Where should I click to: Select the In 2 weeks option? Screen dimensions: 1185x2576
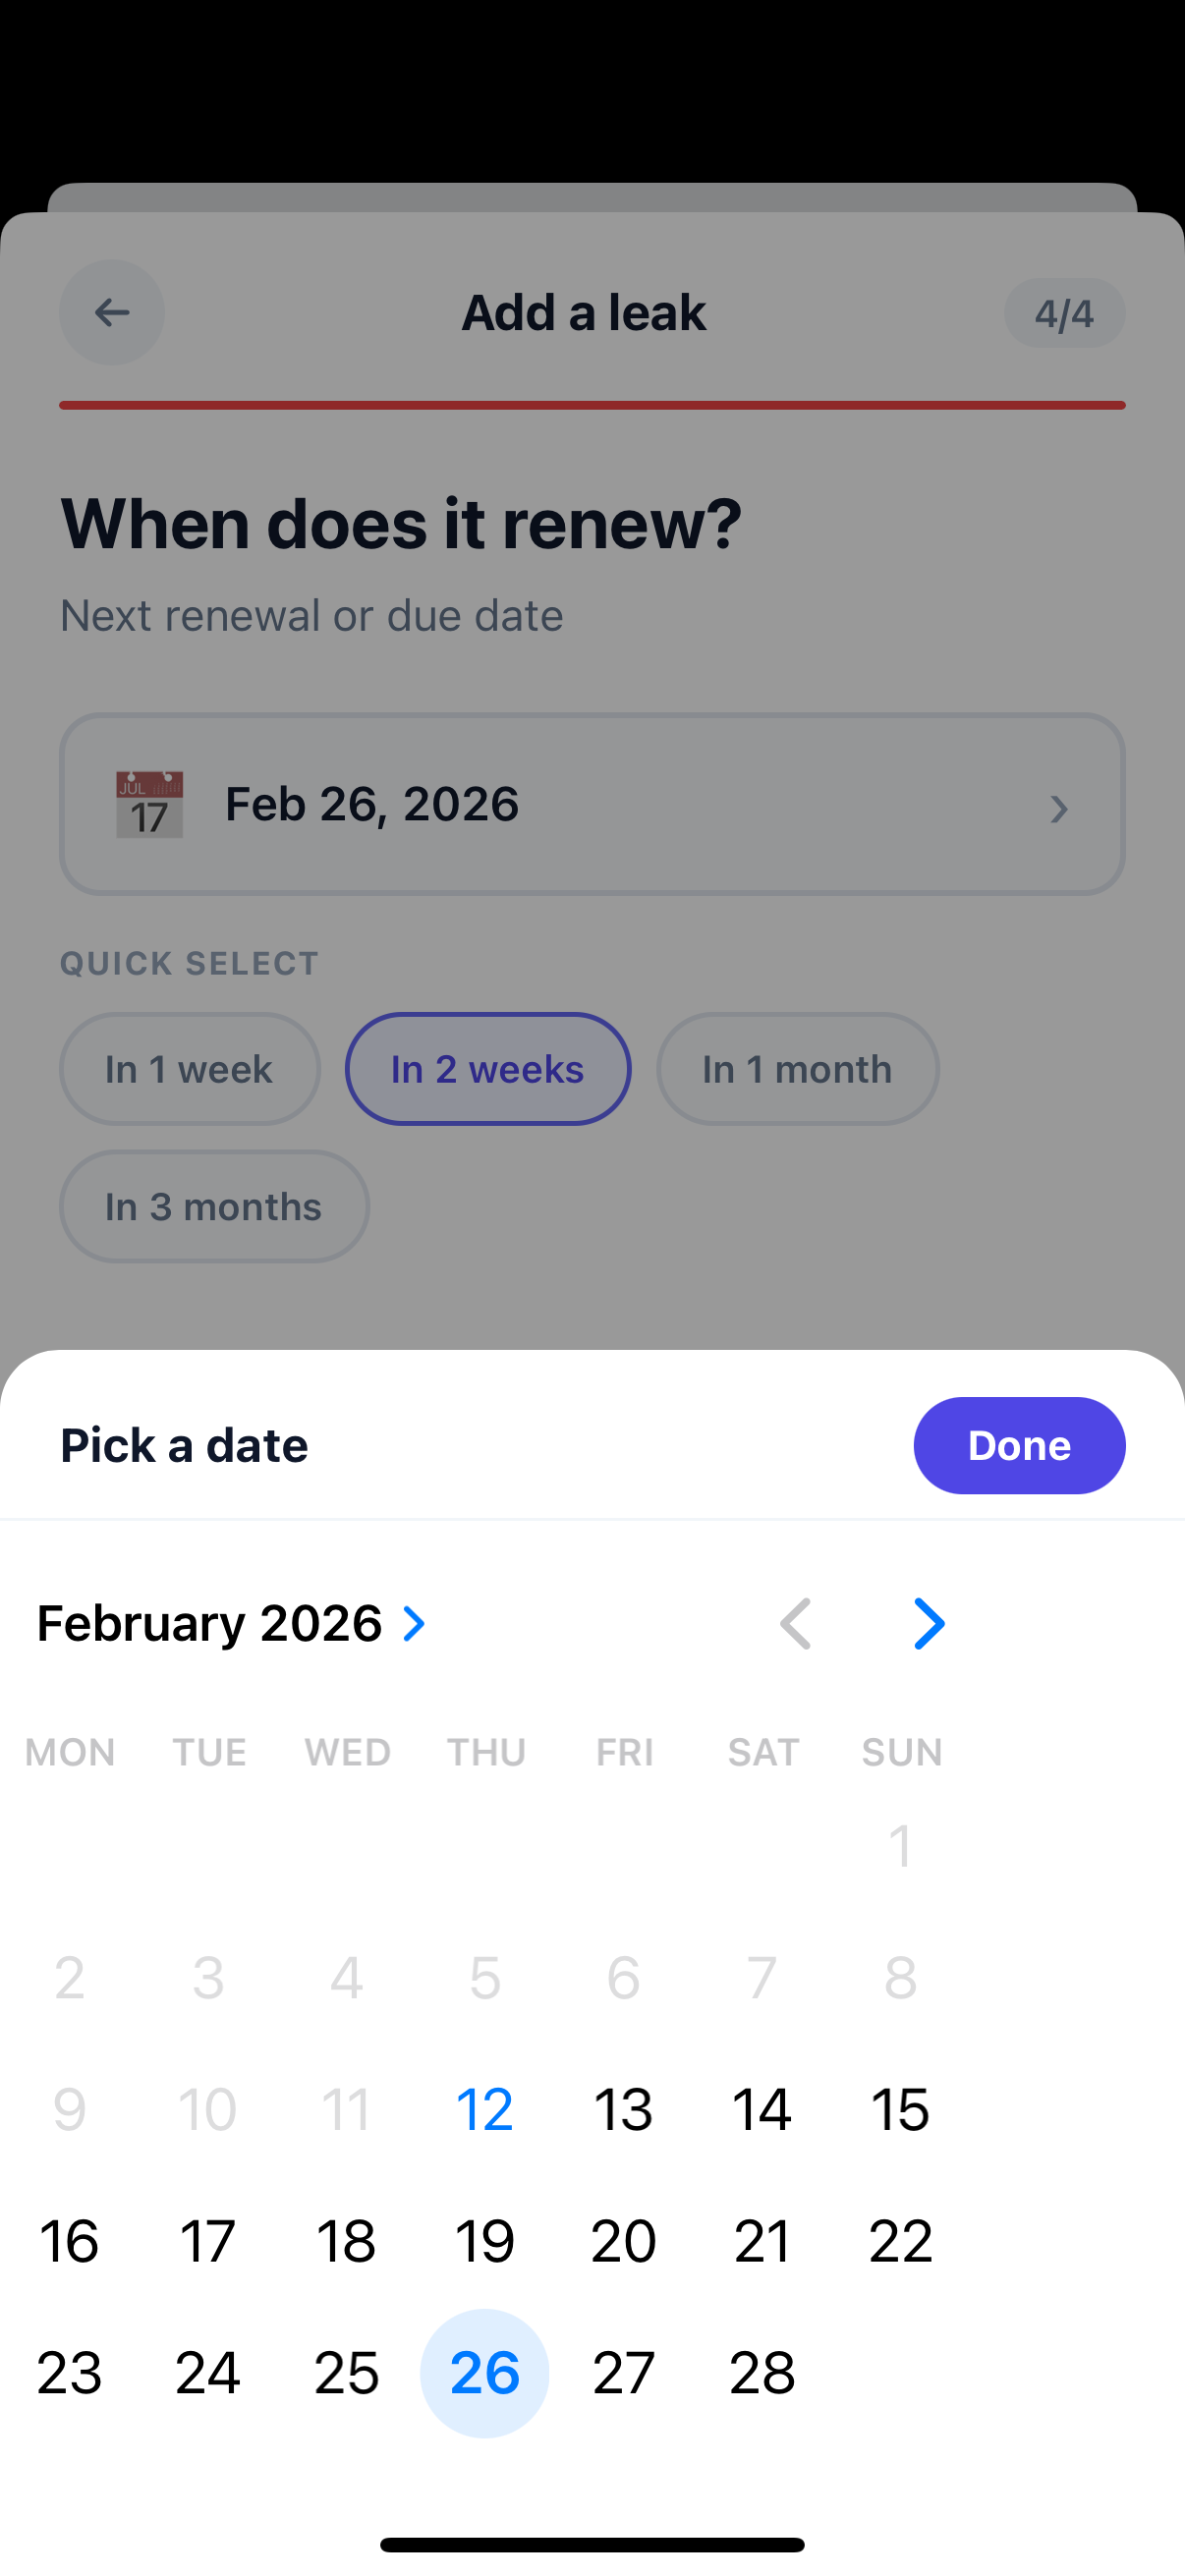pyautogui.click(x=488, y=1069)
